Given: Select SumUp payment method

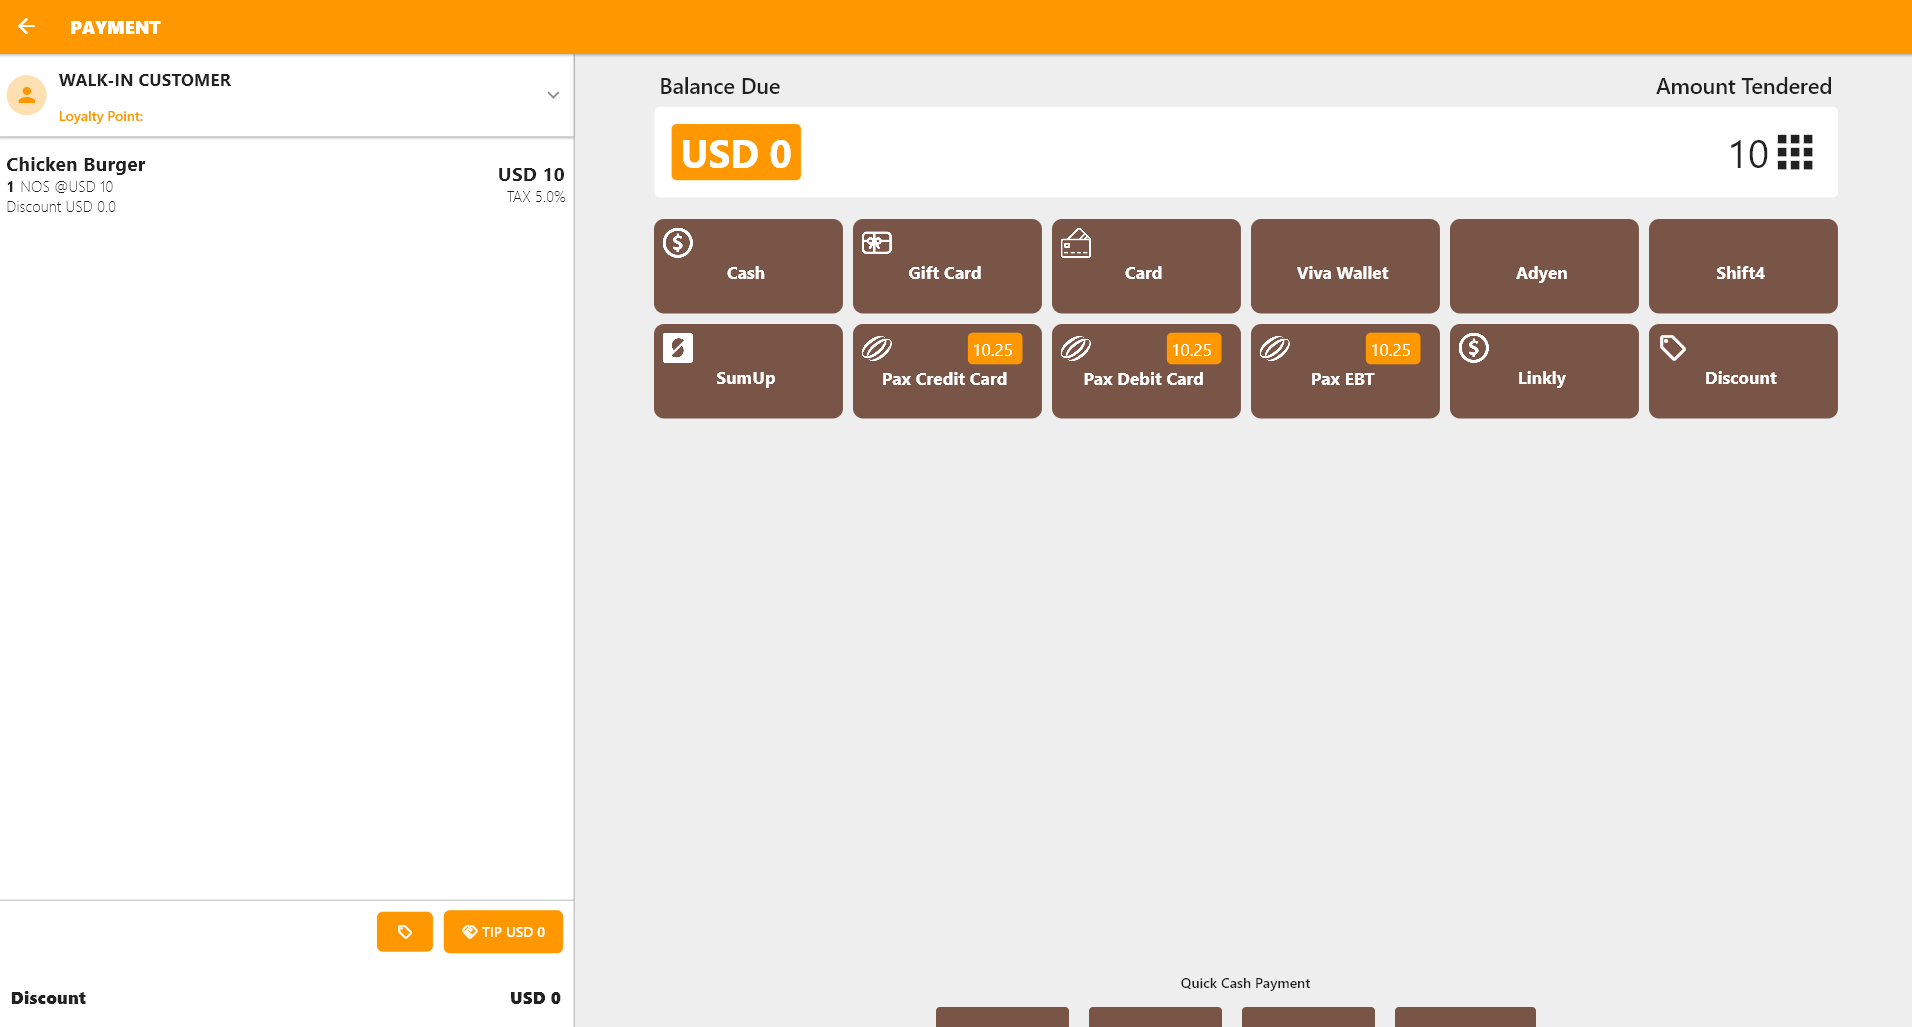Looking at the screenshot, I should [747, 371].
